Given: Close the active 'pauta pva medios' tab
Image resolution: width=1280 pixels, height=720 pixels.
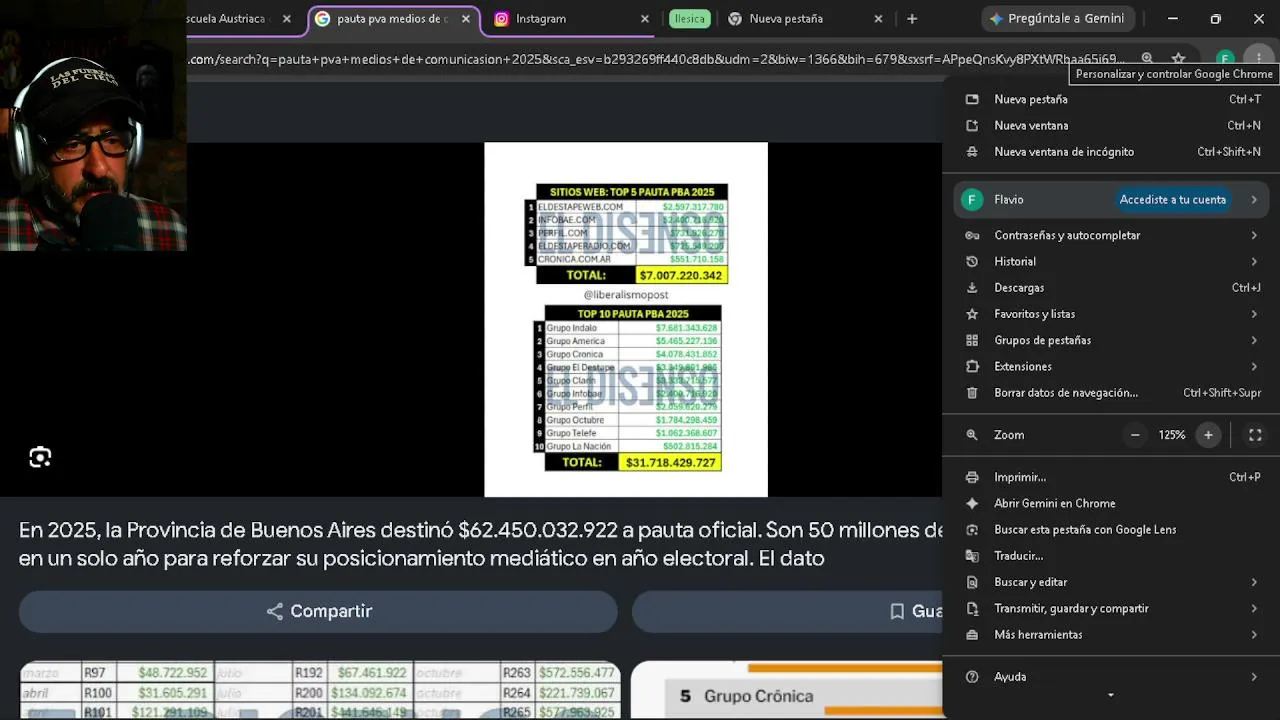Looking at the screenshot, I should [466, 19].
